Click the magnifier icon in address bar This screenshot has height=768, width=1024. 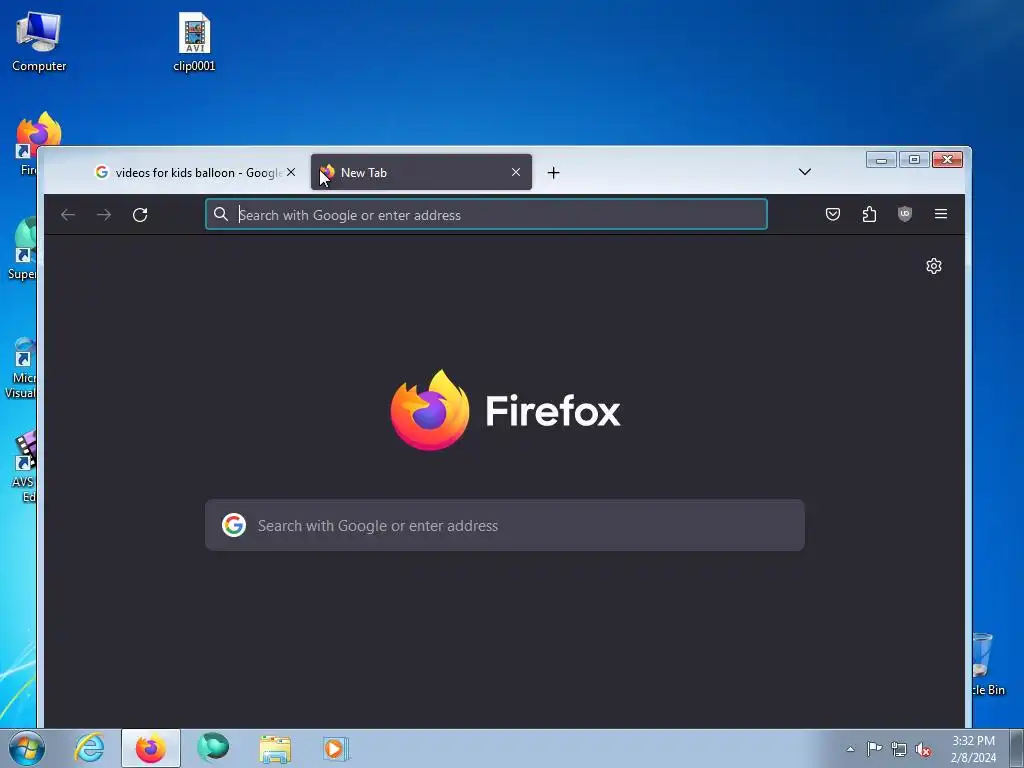pos(221,214)
